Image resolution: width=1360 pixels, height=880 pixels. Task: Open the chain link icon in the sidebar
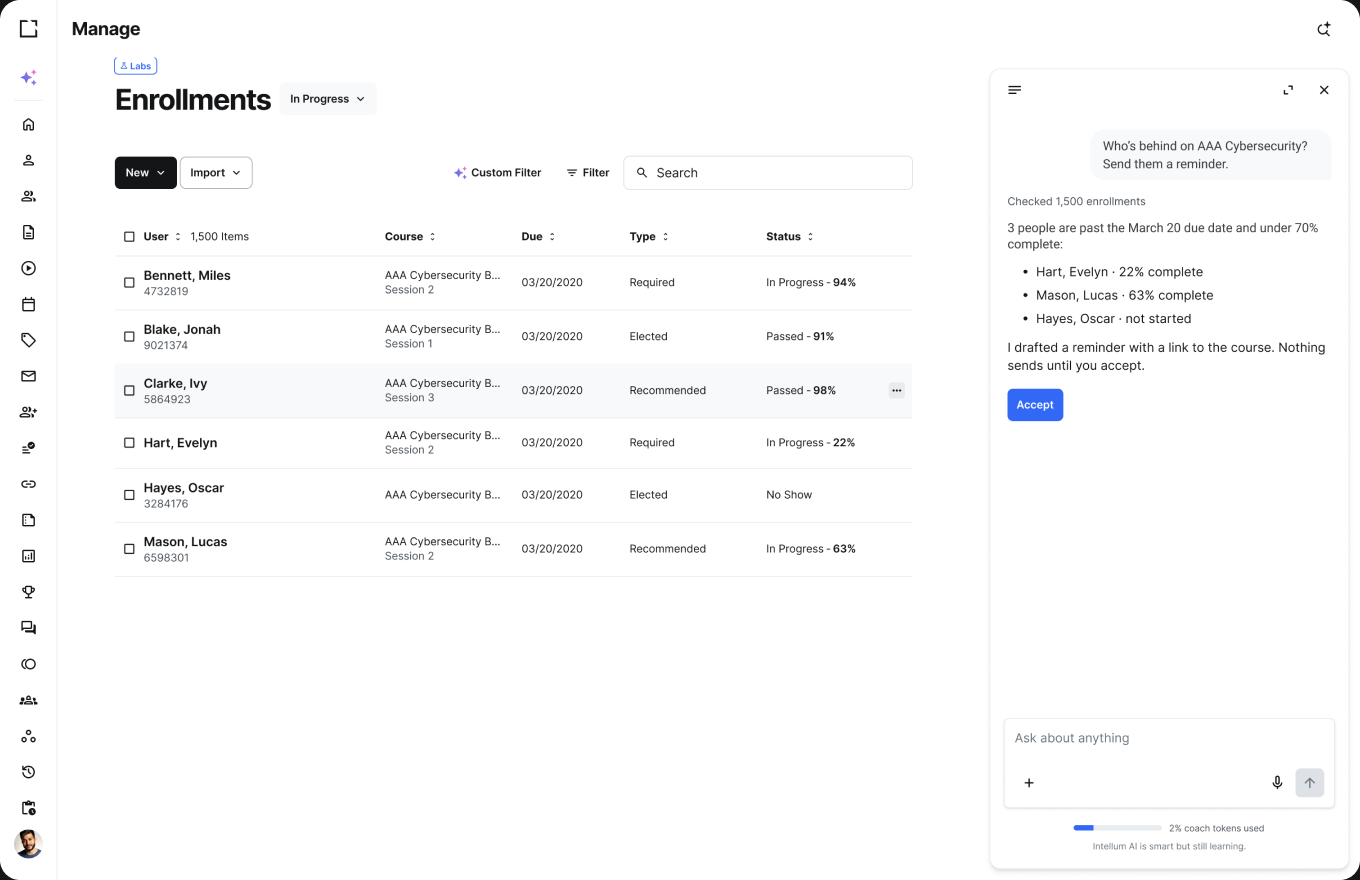pyautogui.click(x=28, y=484)
